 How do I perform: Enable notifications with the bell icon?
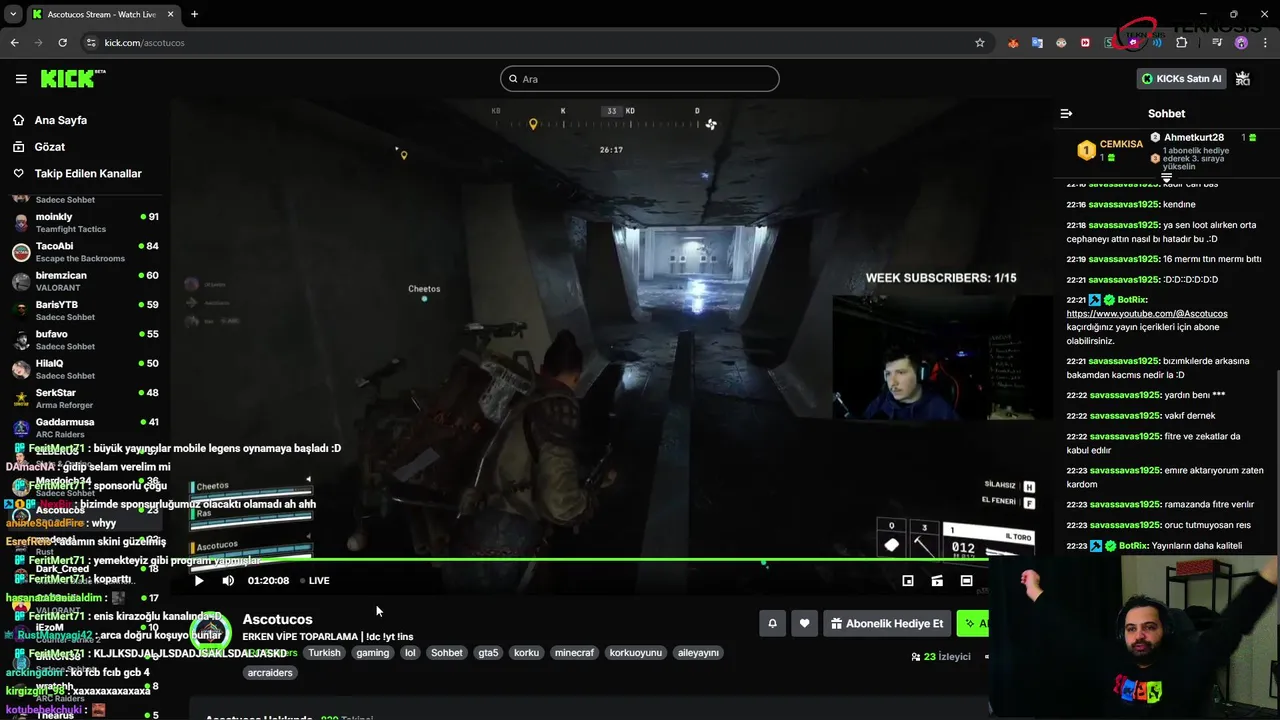pyautogui.click(x=772, y=624)
